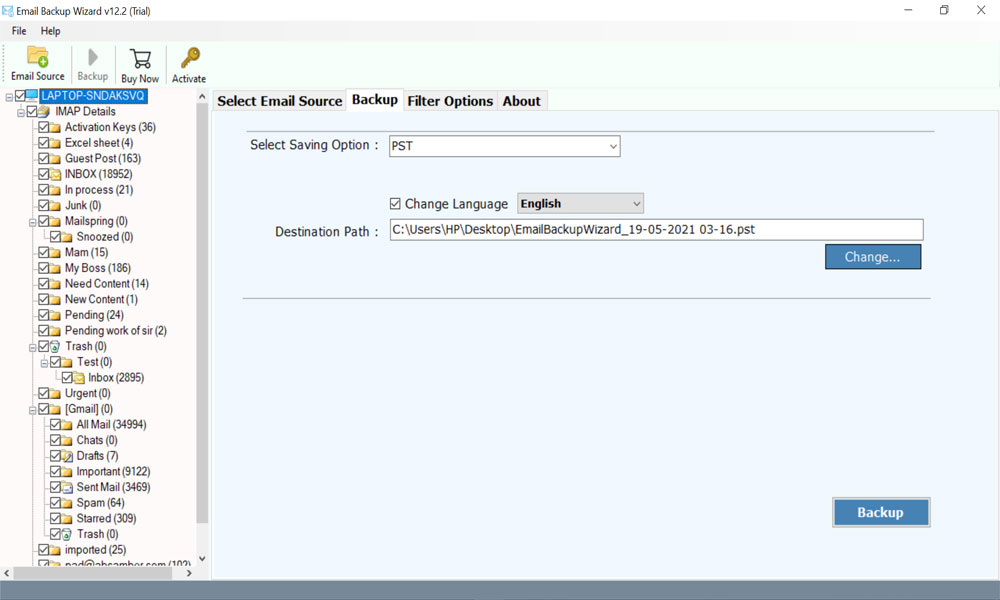Open the Buy Now cart icon
1000x600 pixels.
140,59
